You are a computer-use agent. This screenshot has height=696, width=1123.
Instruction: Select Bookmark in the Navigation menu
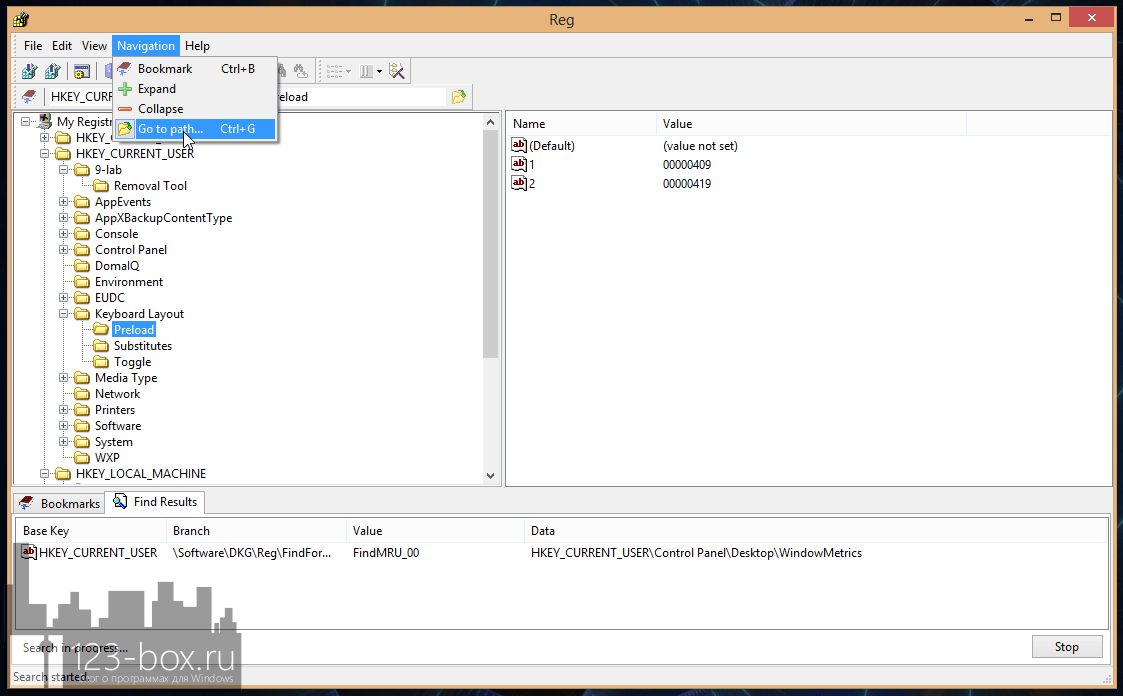(x=165, y=69)
